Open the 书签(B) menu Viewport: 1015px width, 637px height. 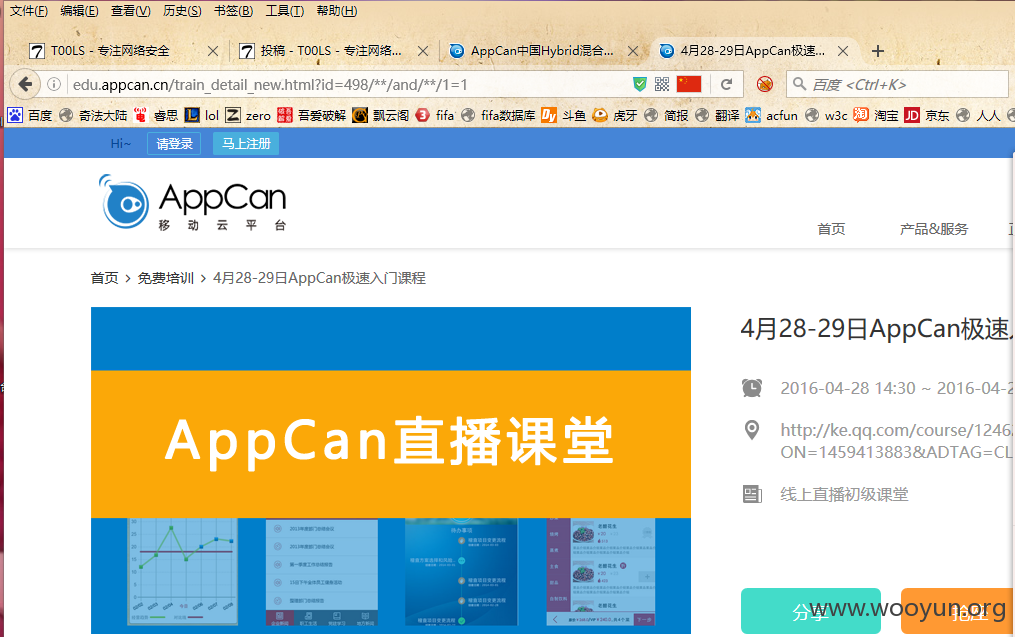click(233, 11)
